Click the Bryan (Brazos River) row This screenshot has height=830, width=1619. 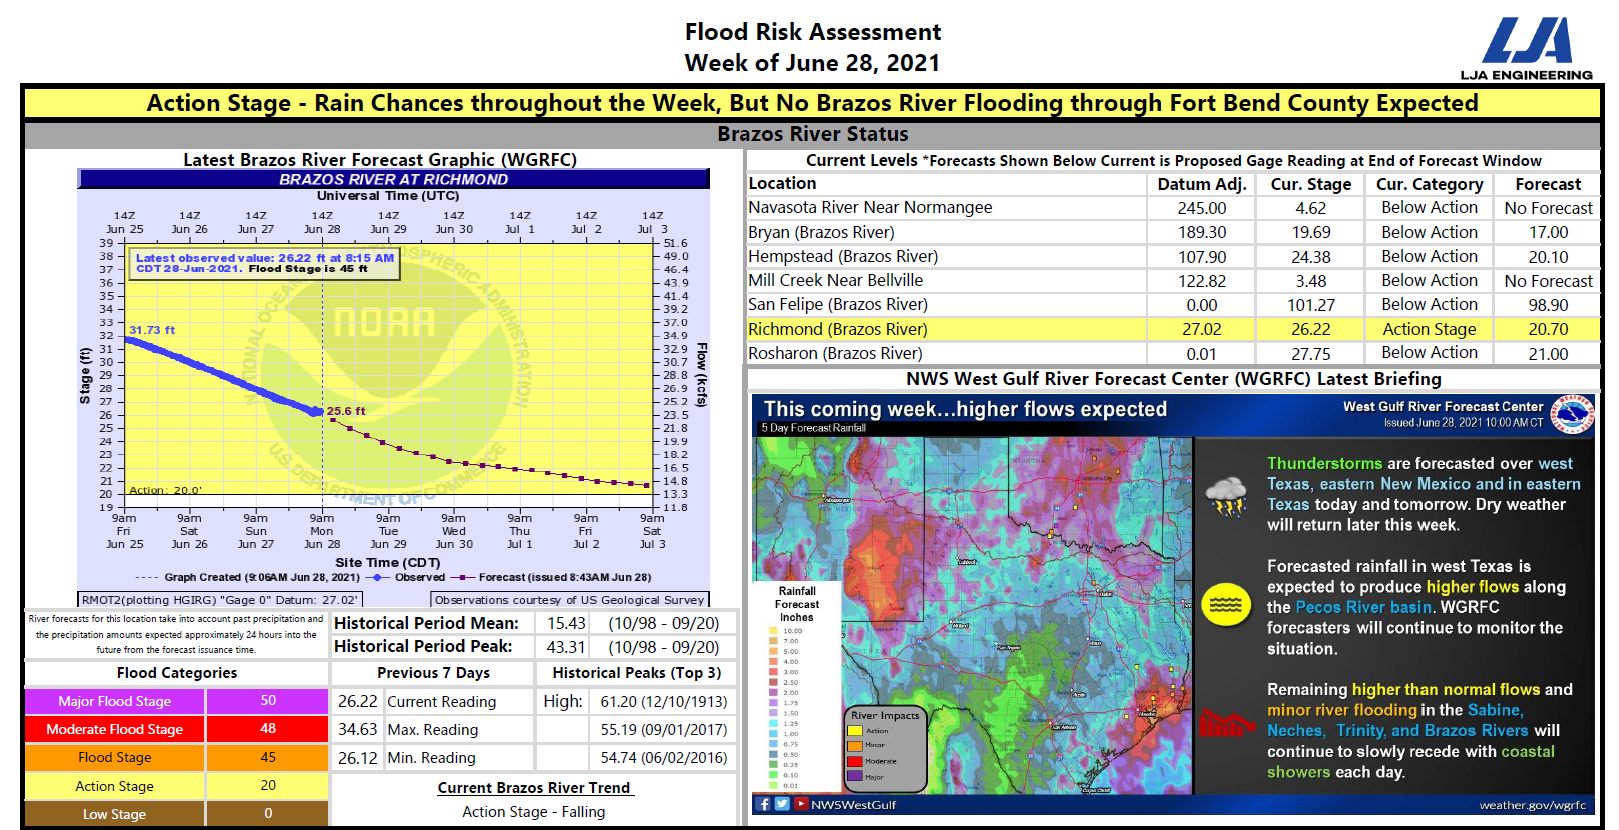1173,232
